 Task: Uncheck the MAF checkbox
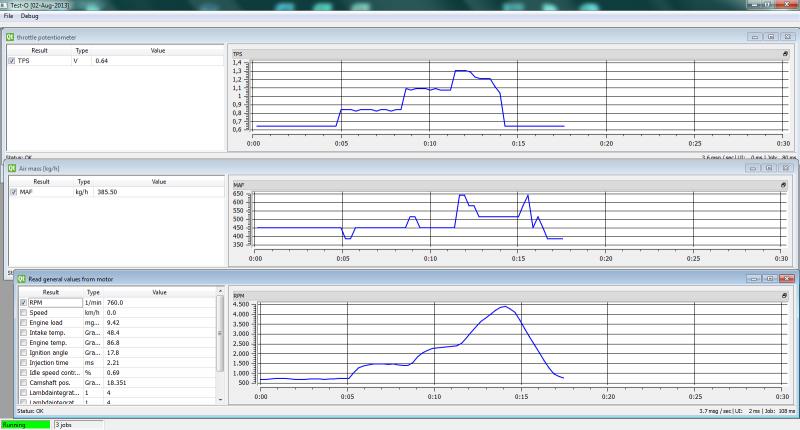12,192
